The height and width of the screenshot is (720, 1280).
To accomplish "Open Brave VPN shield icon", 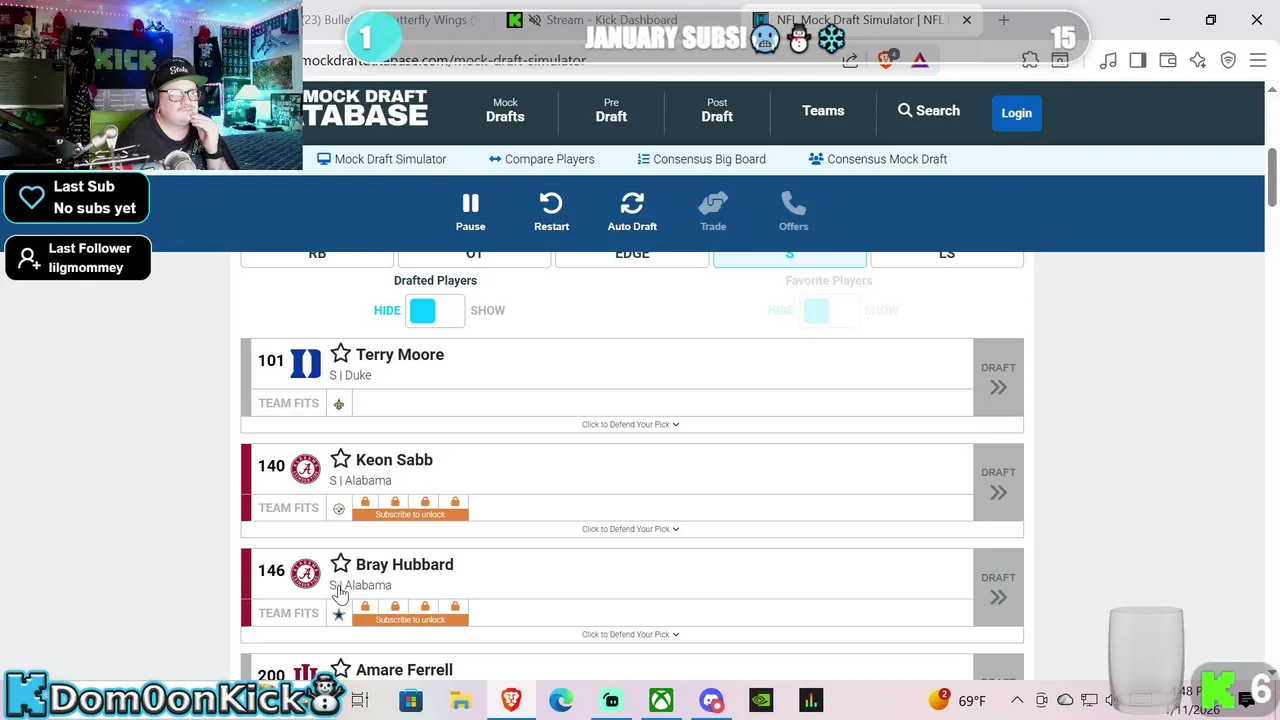I will [x=1228, y=61].
